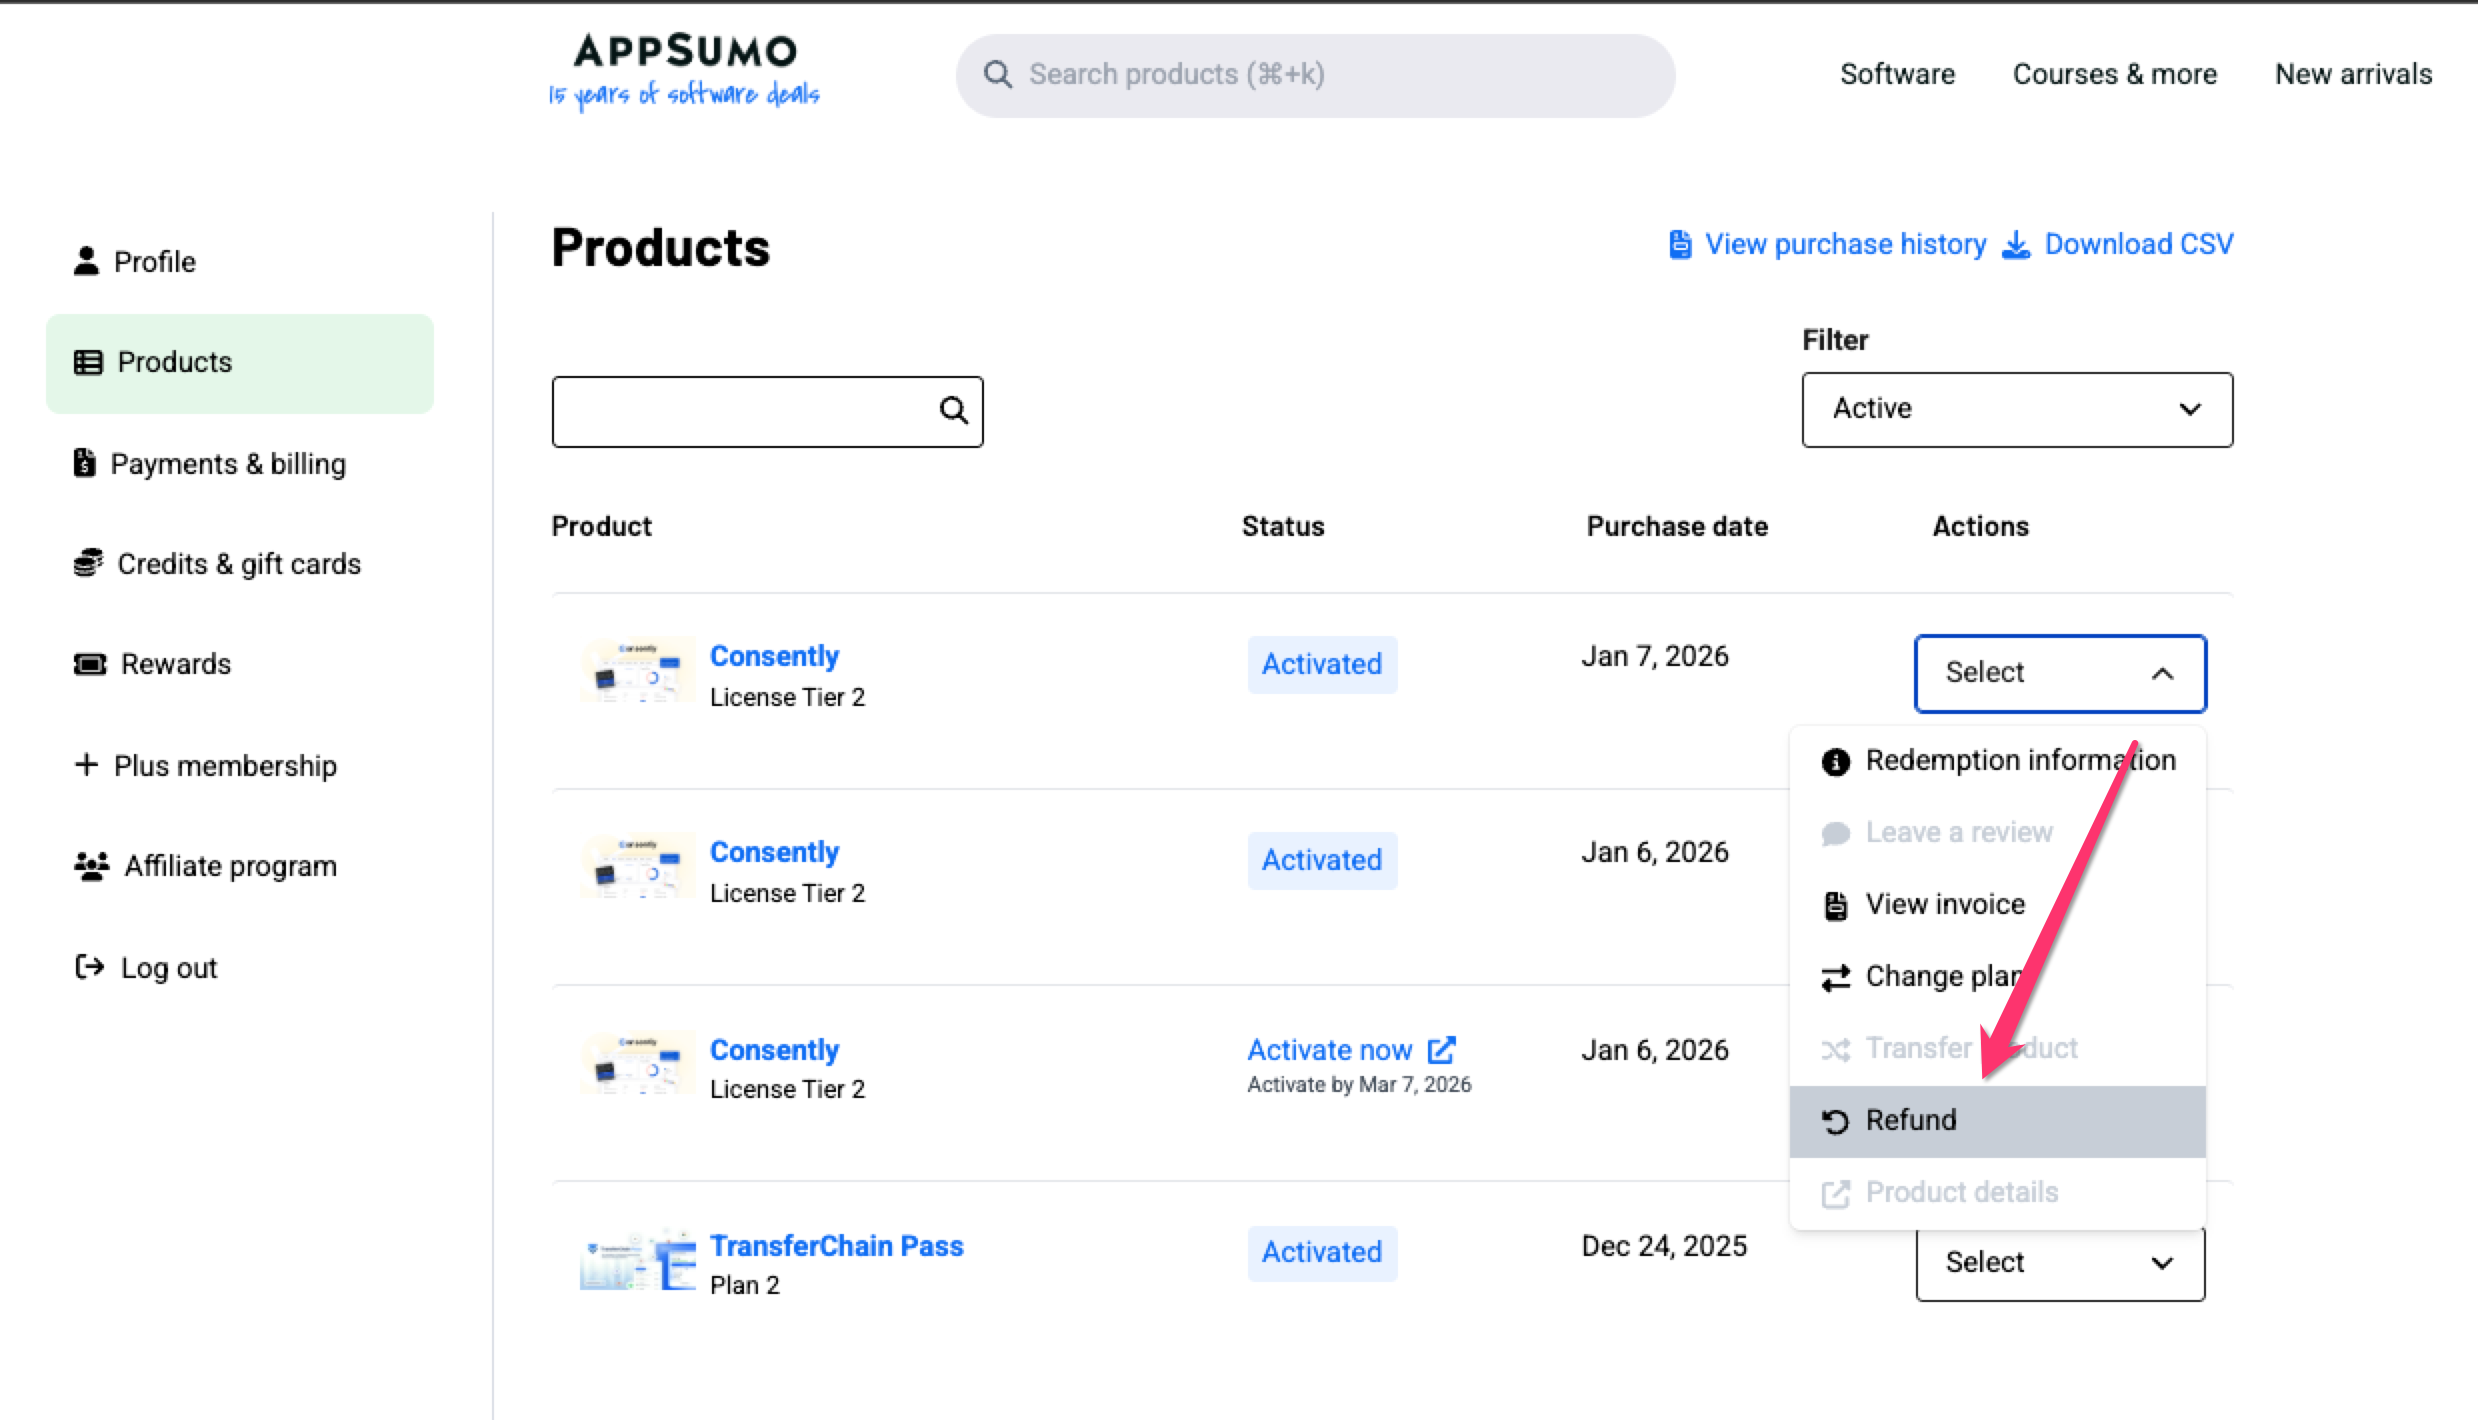Open the Active filter dropdown
Image resolution: width=2478 pixels, height=1420 pixels.
pyautogui.click(x=2016, y=409)
